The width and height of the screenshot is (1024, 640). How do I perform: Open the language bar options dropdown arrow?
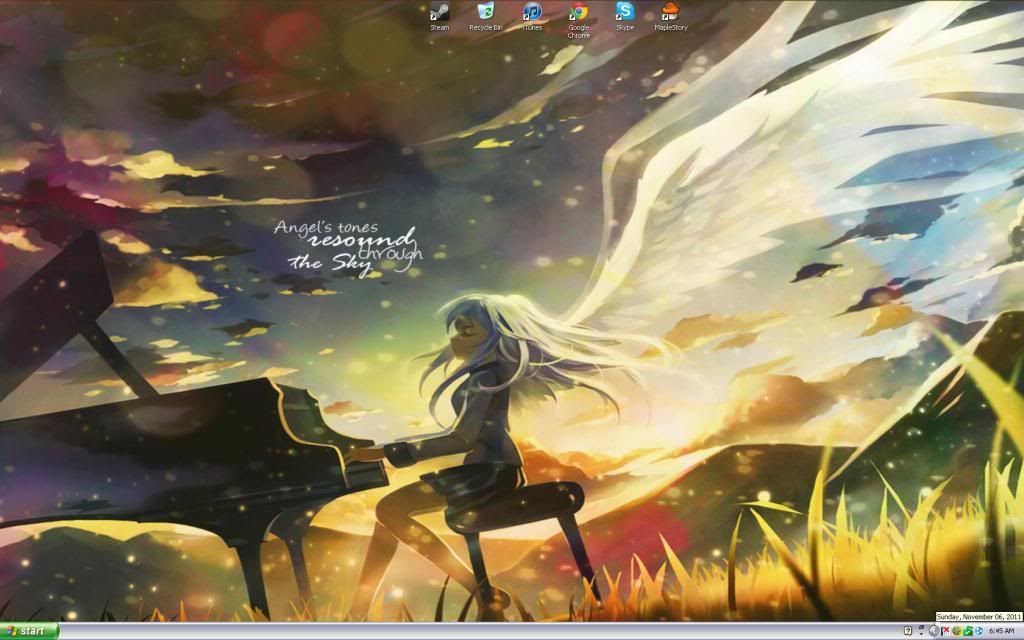(921, 634)
